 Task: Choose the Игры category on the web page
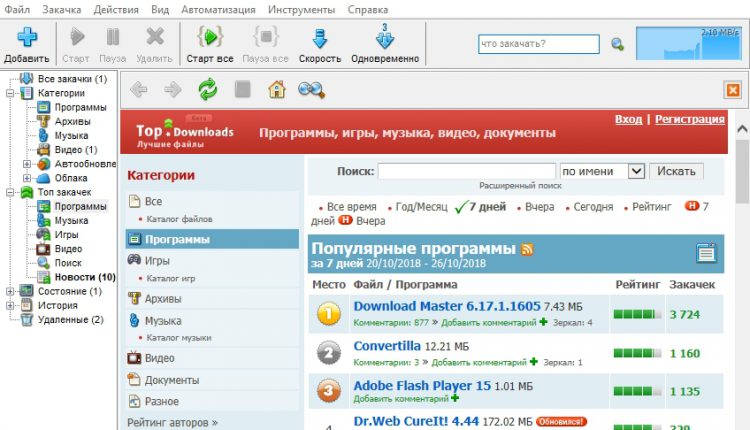pos(157,261)
